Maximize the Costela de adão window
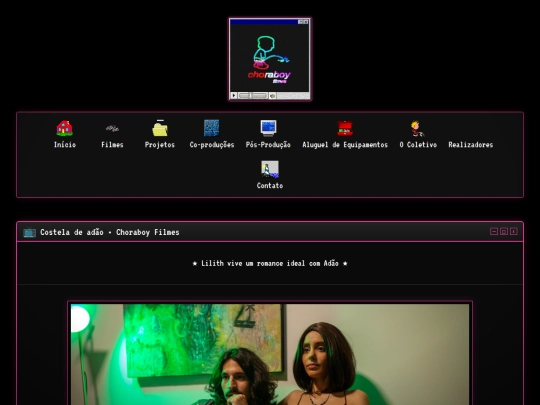 tap(504, 231)
